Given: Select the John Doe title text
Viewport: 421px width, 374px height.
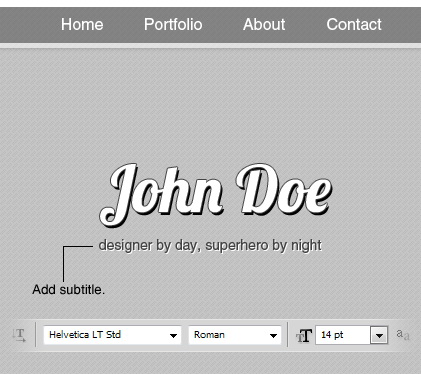Looking at the screenshot, I should coord(216,195).
